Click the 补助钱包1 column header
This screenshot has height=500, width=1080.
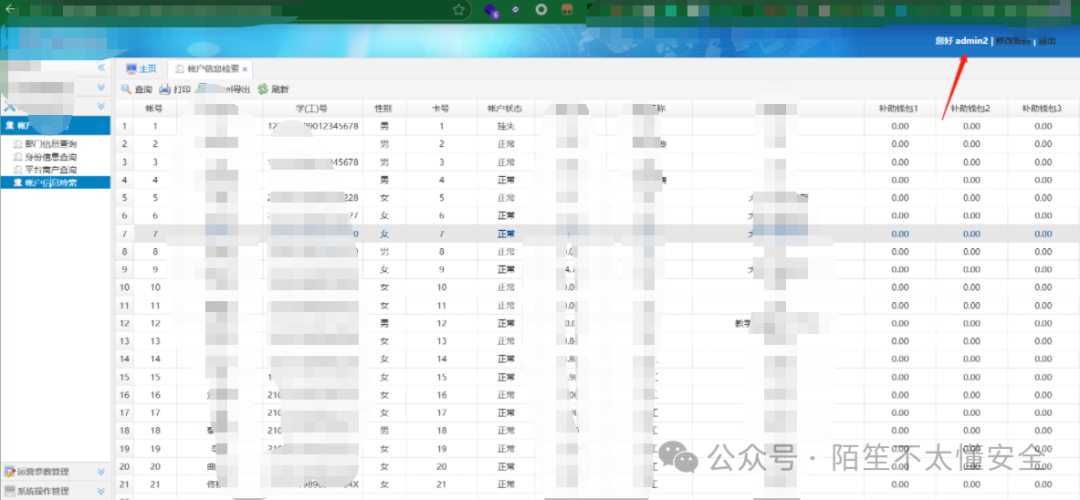pos(900,108)
